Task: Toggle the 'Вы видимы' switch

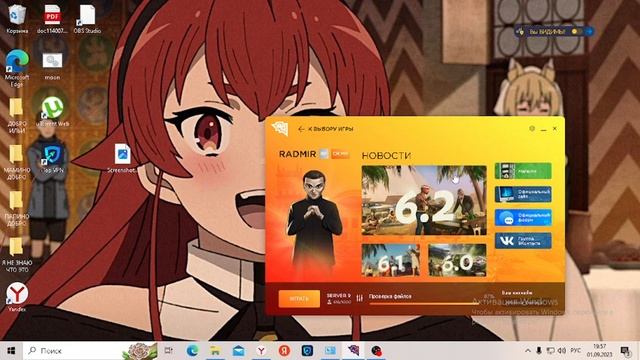Action: tap(576, 31)
